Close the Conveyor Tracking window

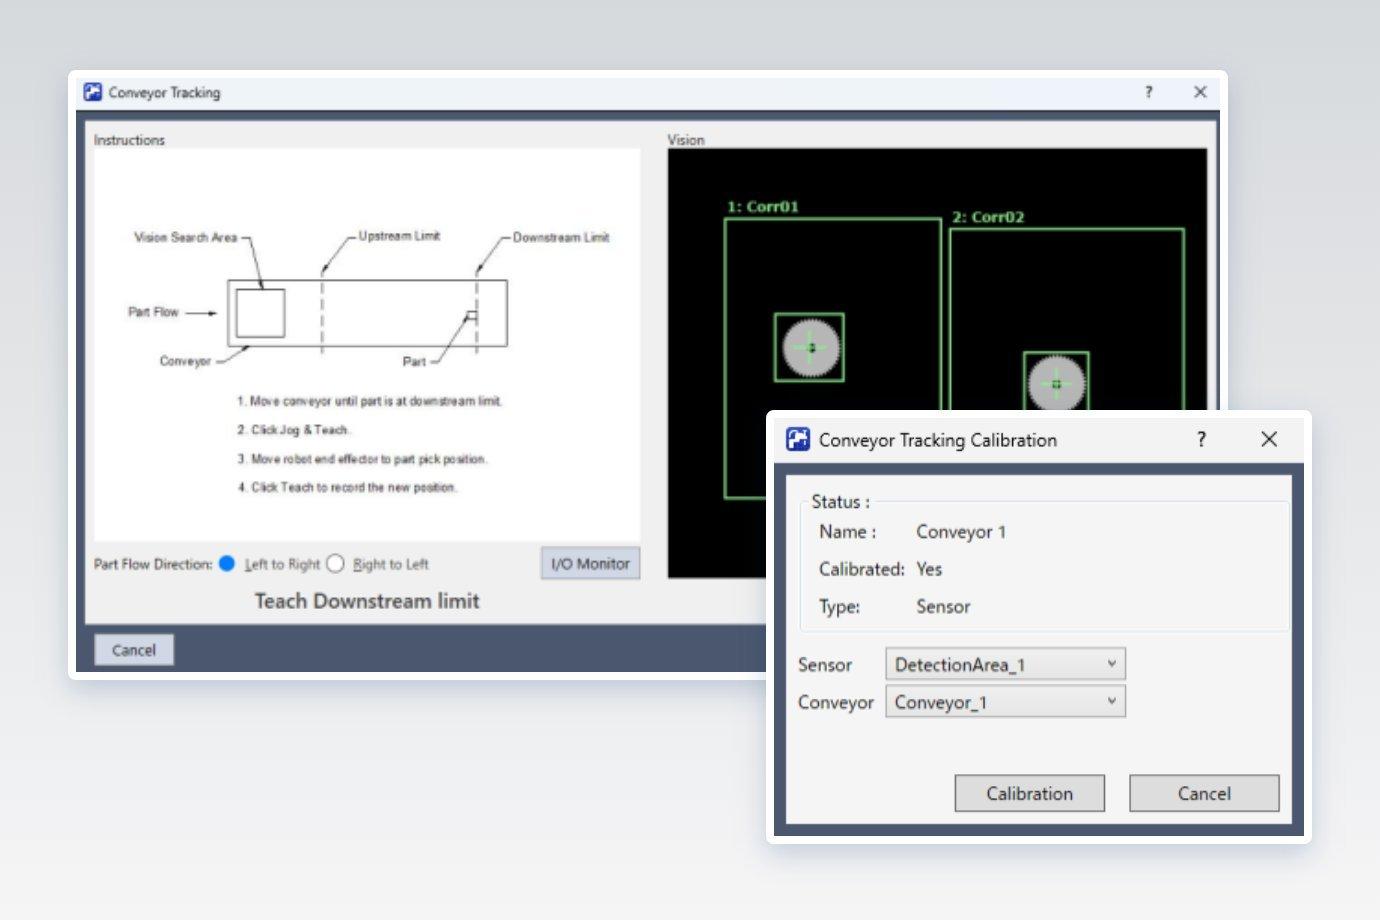coord(1200,92)
